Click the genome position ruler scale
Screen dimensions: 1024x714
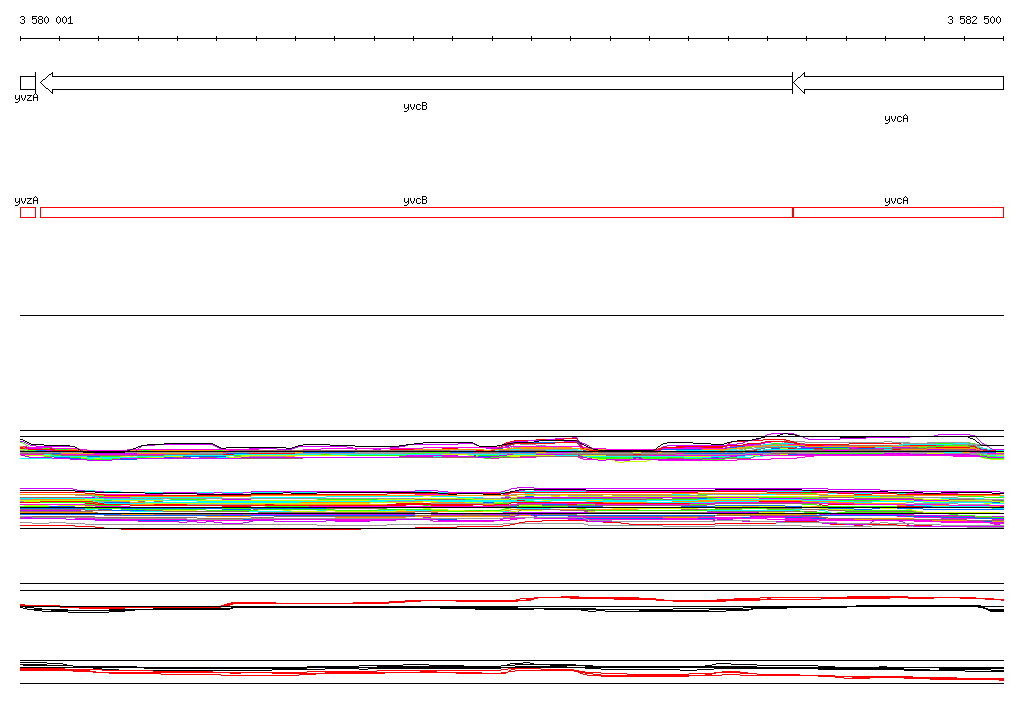click(512, 39)
